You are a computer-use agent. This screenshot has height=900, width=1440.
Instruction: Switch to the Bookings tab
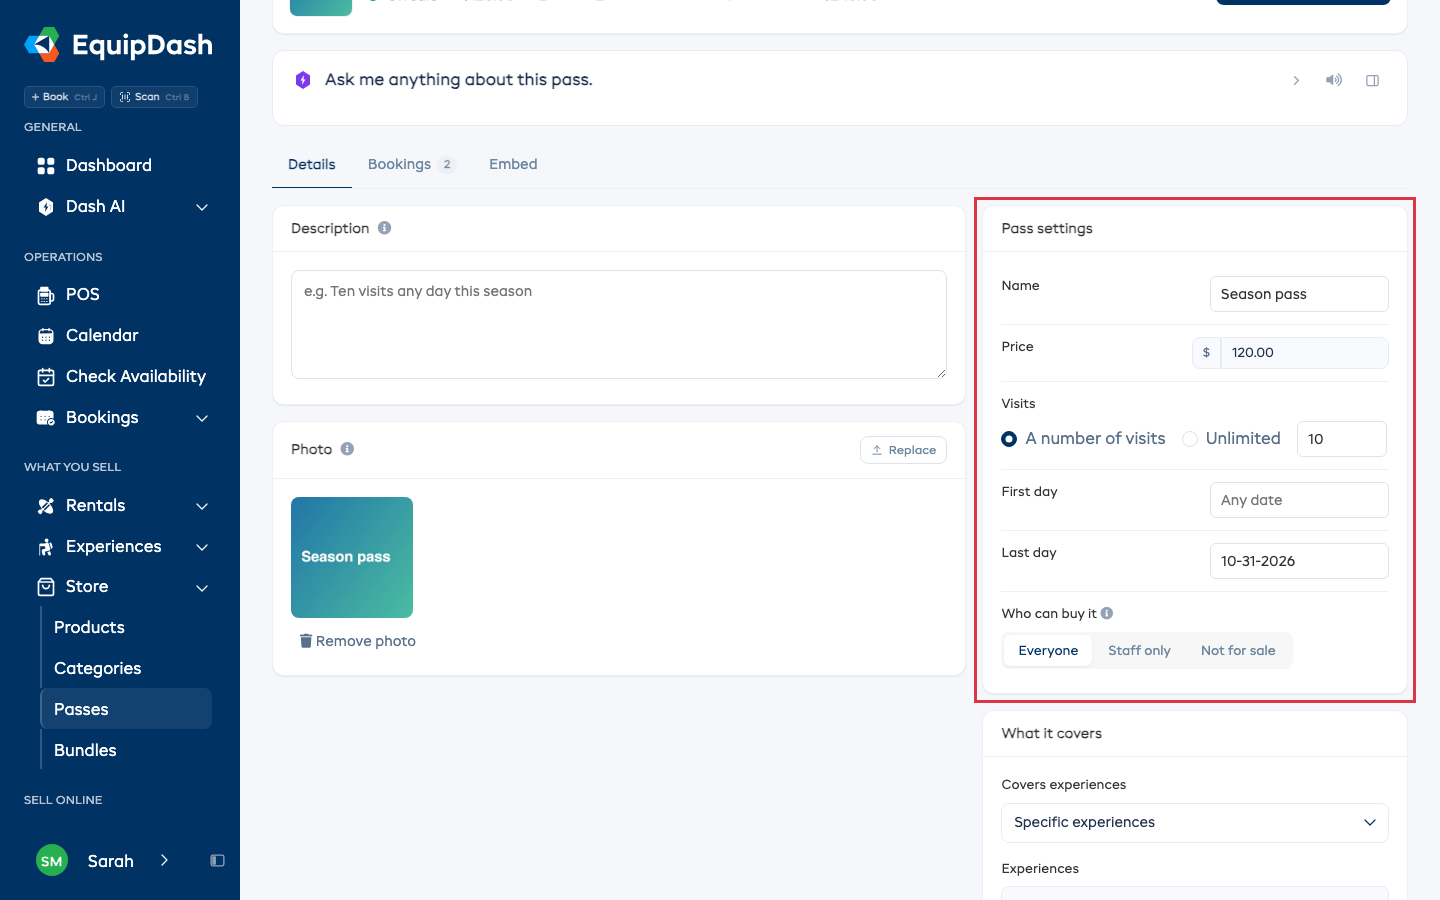point(411,165)
